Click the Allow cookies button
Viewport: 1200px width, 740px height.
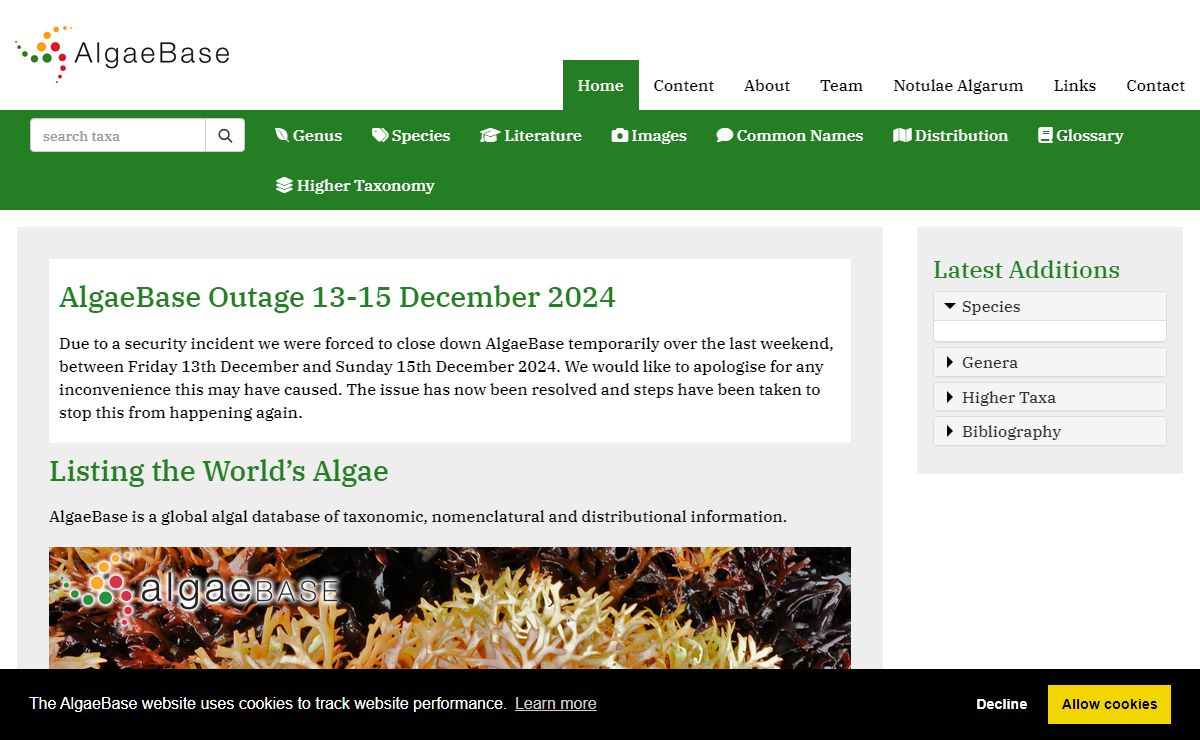click(x=1109, y=704)
